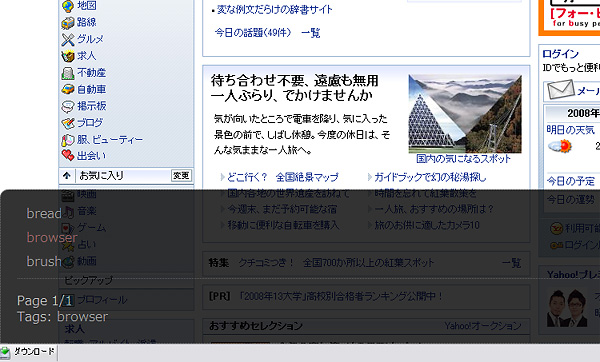Viewport: 600px width, 362px height.
Task: Open the 出会い heart icon
Action: pyautogui.click(x=68, y=155)
